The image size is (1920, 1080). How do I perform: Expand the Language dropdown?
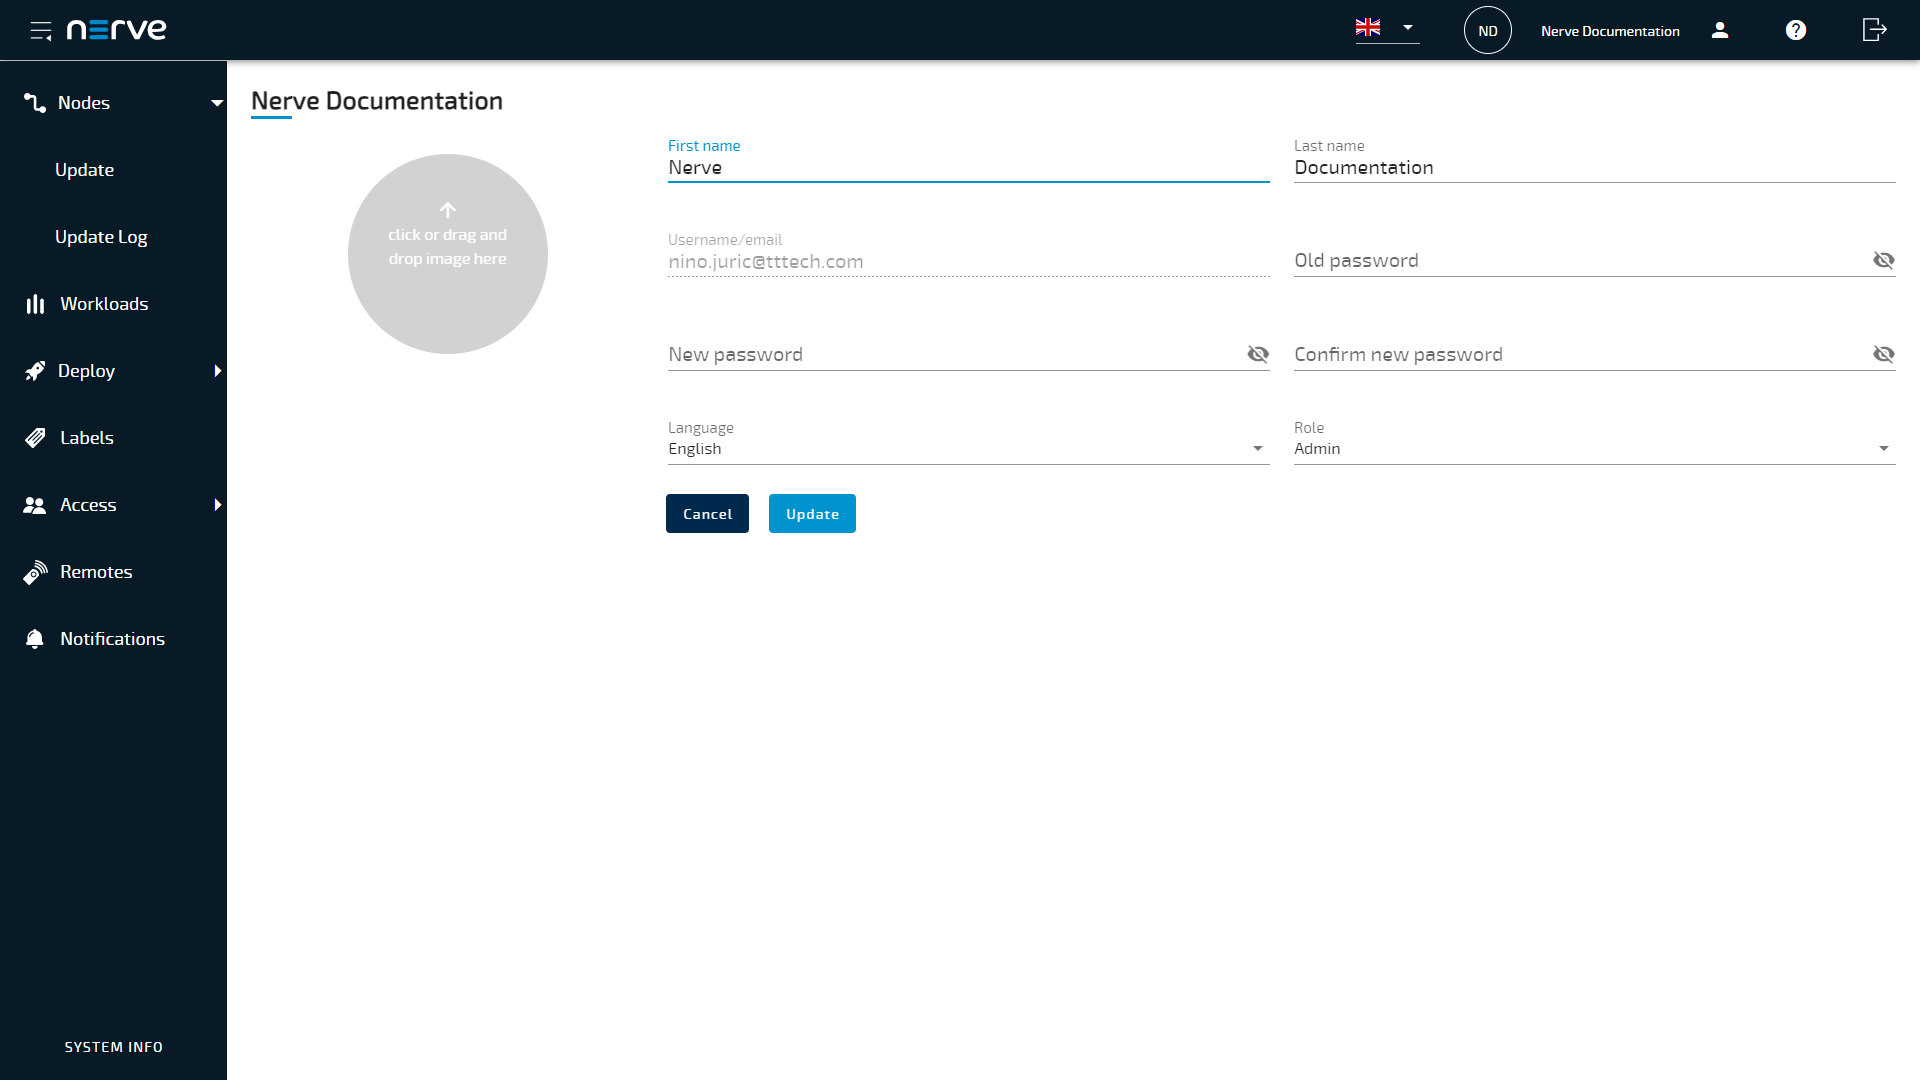(1258, 448)
